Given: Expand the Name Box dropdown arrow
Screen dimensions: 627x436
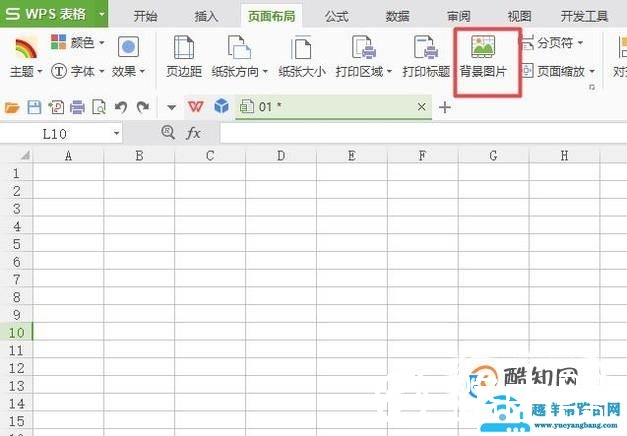Looking at the screenshot, I should (x=116, y=133).
